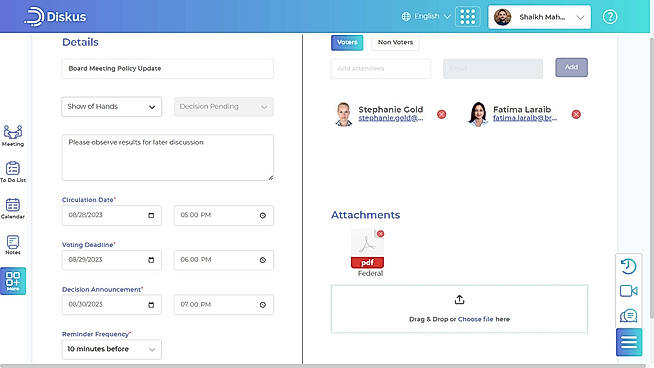Open Voting Deadline calendar picker
The width and height of the screenshot is (654, 368).
click(151, 260)
